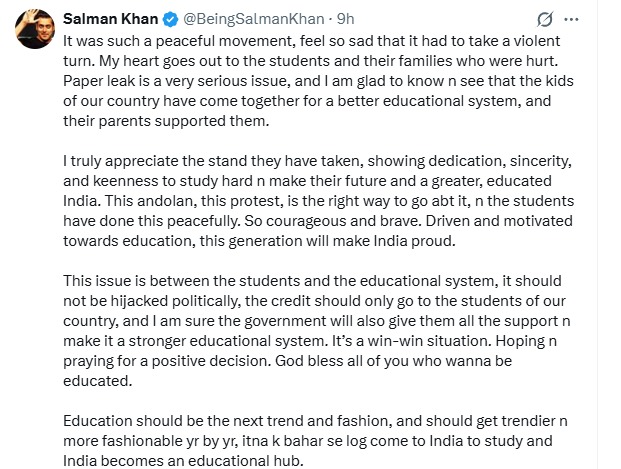Screen dimensions: 621x469
Task: Click the line starting 'India. This andolan, this protest'
Action: (x=318, y=201)
